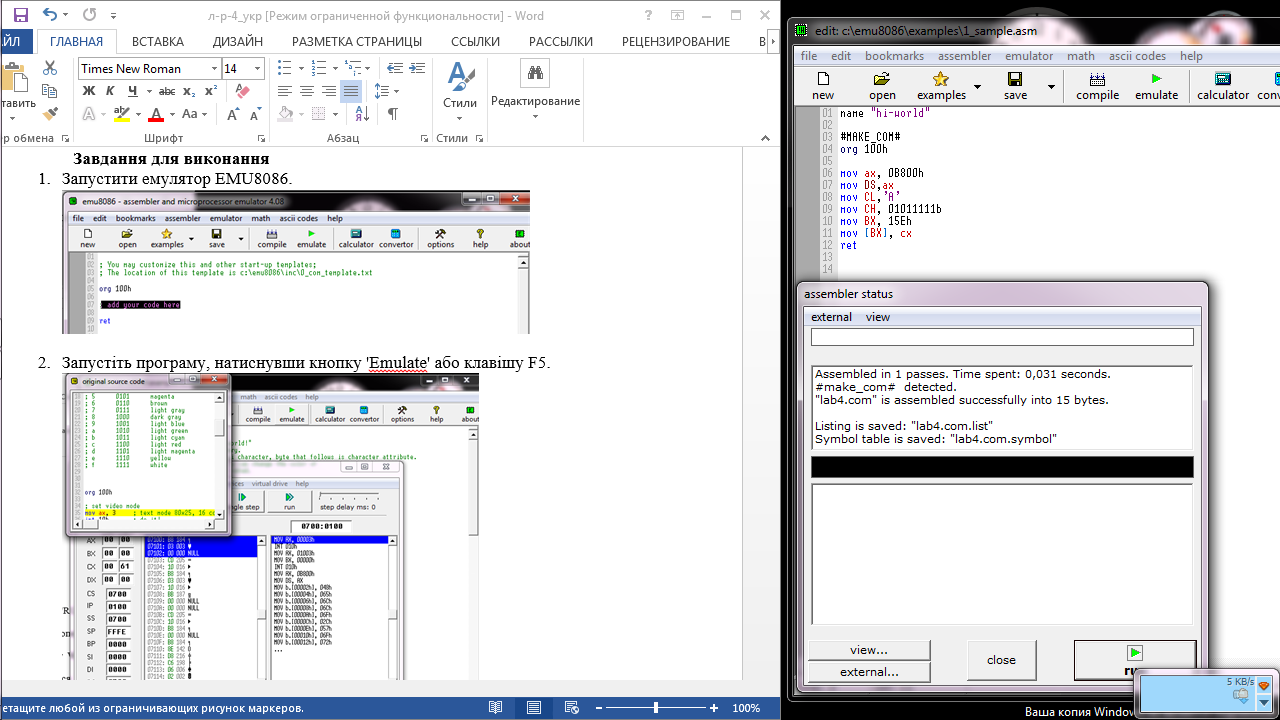1280x720 pixels.
Task: Pick the Format Painter brush
Action: [x=50, y=114]
